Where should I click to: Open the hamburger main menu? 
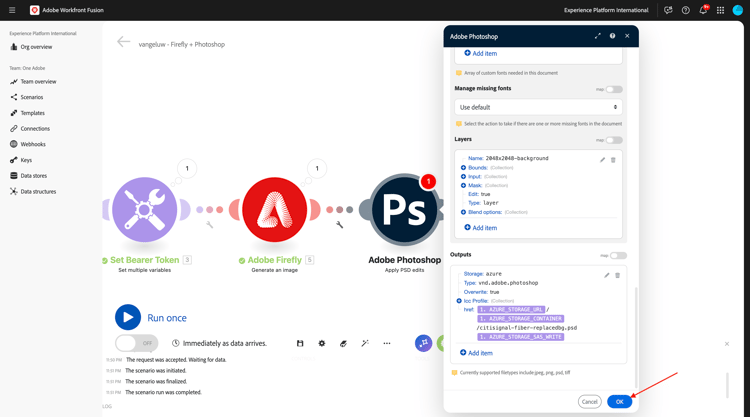12,10
